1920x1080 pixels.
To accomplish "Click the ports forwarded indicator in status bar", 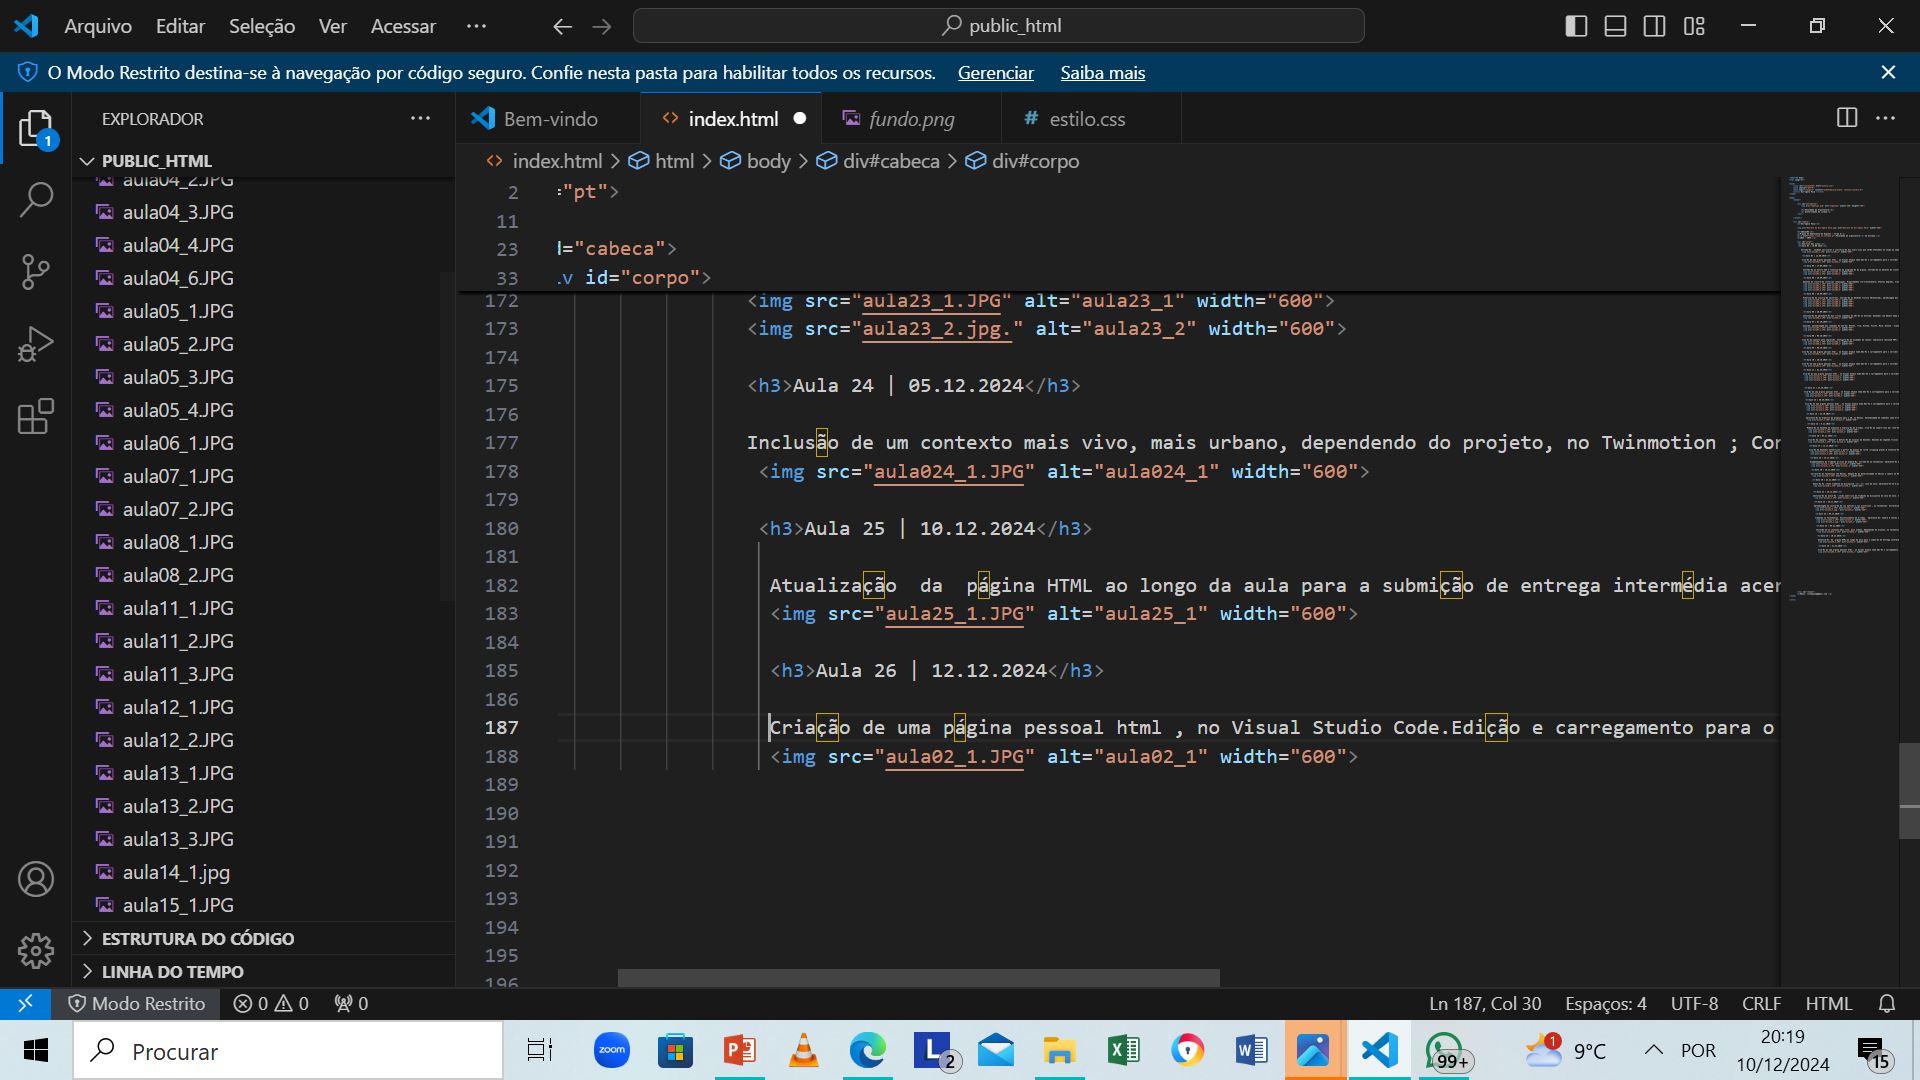I will click(351, 1003).
